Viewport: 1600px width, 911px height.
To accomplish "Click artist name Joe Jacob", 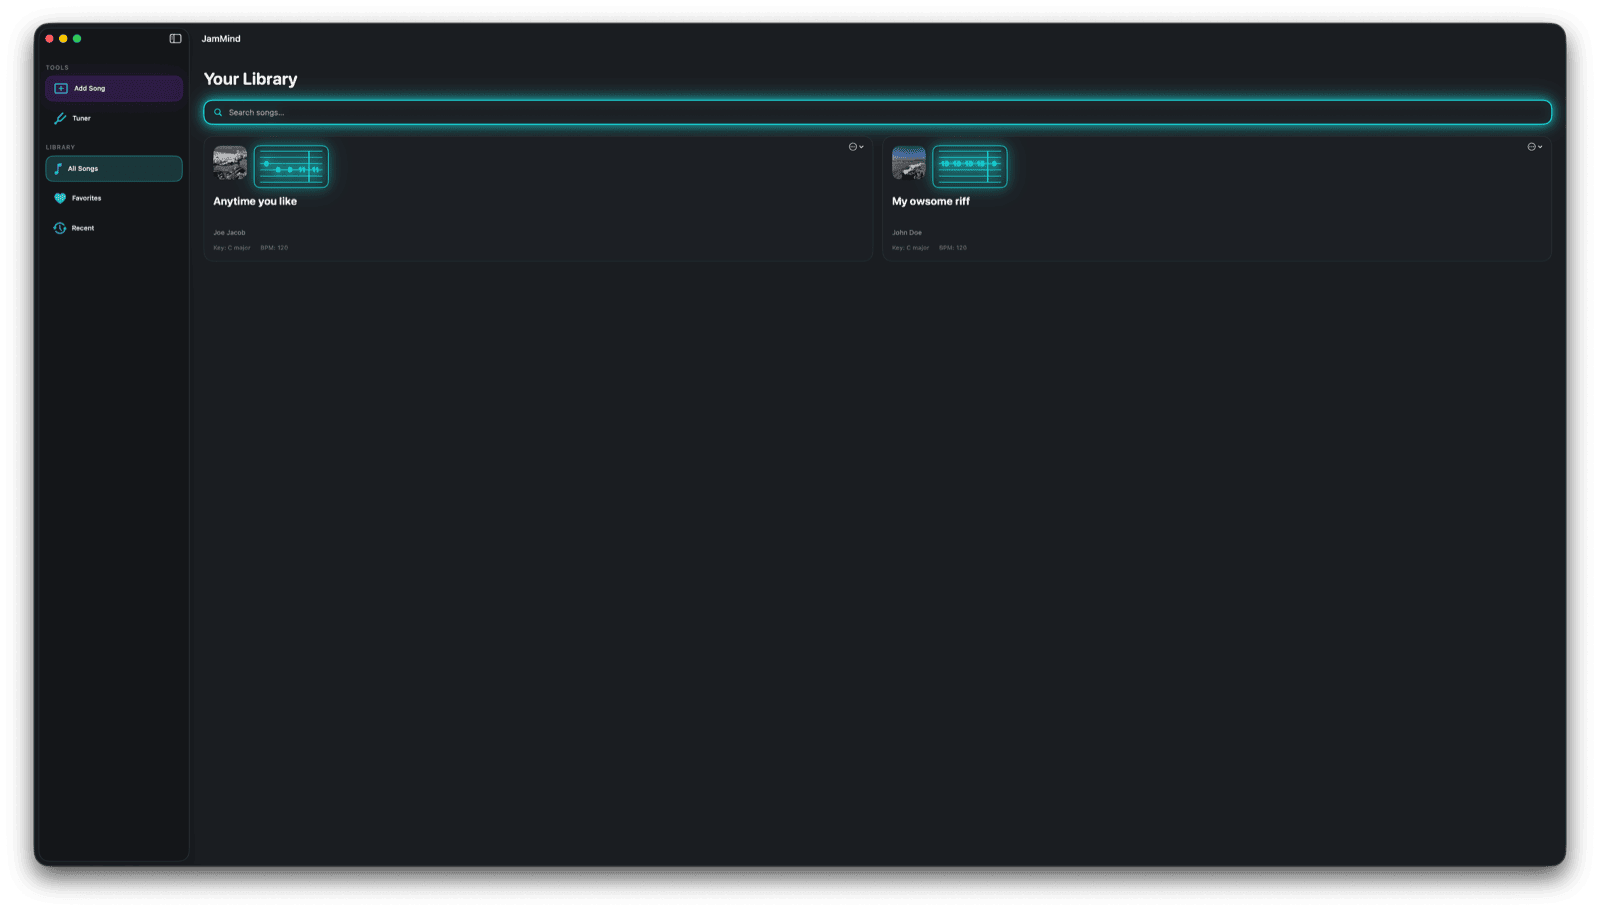I will coord(229,233).
